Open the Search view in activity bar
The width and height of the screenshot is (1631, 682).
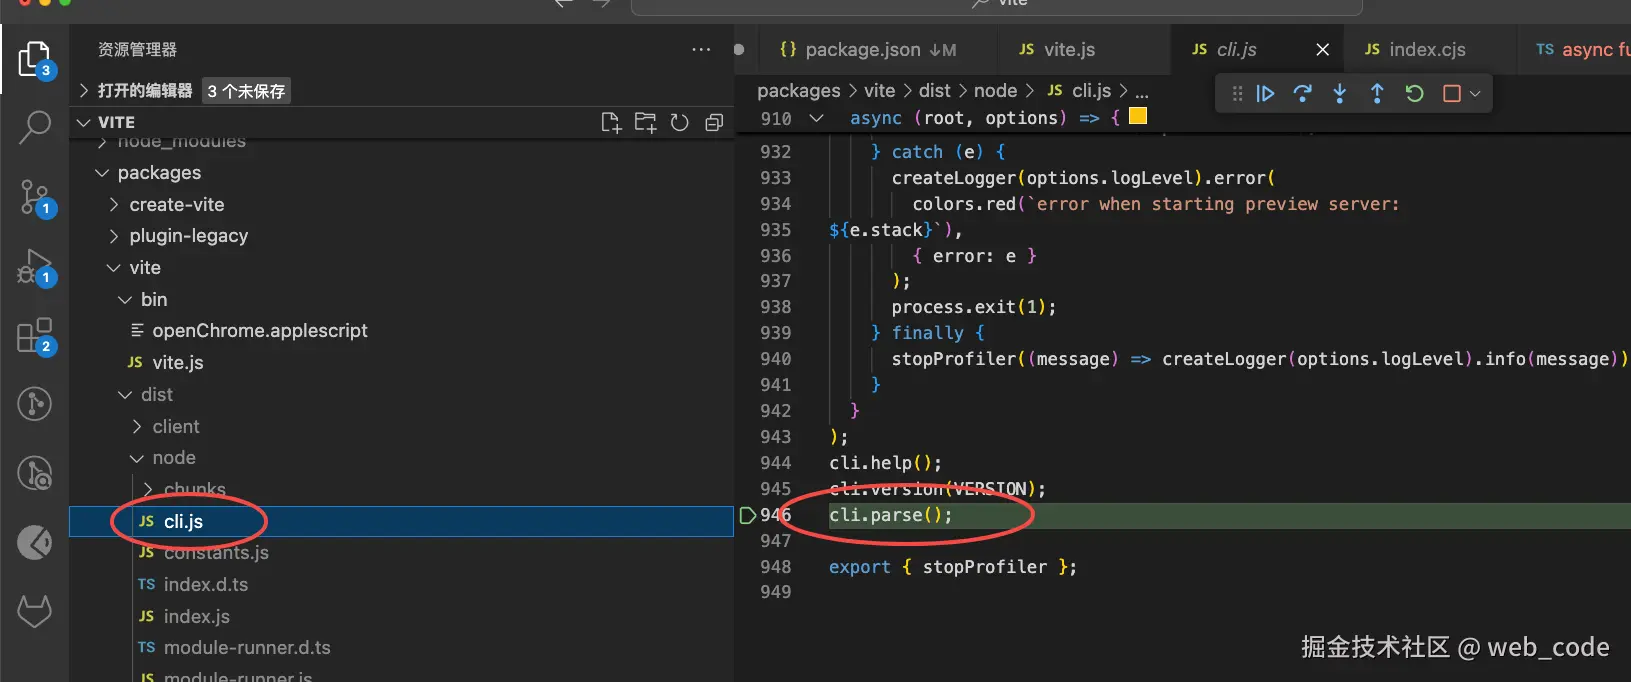35,128
